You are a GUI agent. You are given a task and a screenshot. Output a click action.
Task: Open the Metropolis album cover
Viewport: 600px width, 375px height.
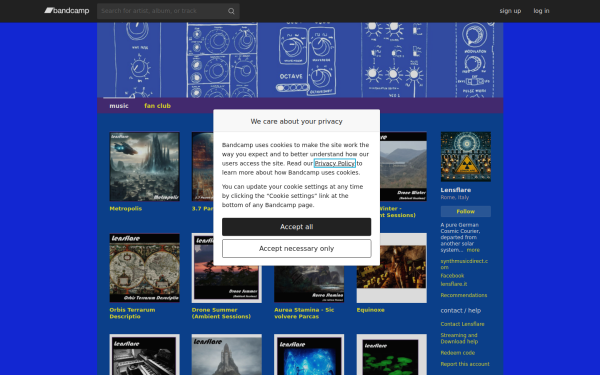(x=144, y=166)
